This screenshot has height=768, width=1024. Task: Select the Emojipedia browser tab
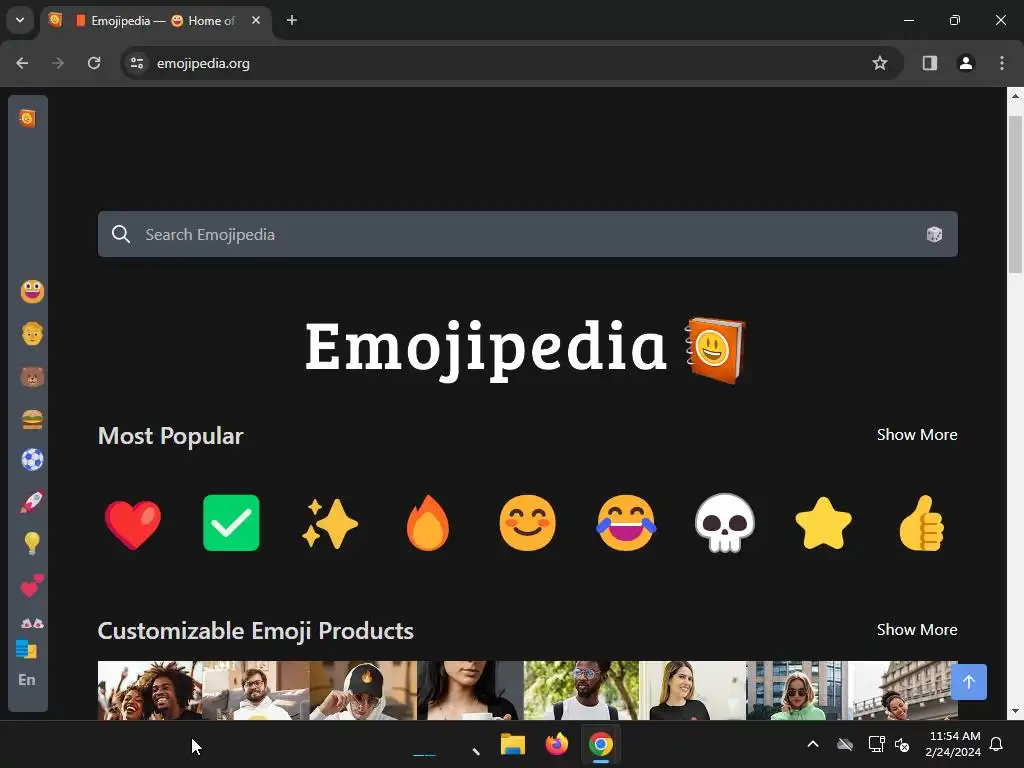(x=155, y=21)
